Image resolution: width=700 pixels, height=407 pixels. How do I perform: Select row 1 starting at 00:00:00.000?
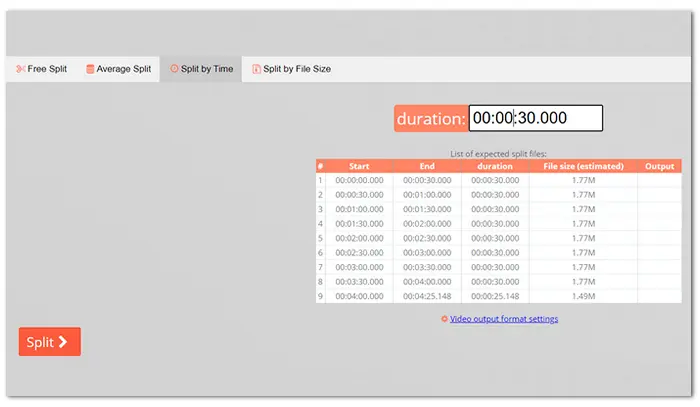pyautogui.click(x=359, y=181)
